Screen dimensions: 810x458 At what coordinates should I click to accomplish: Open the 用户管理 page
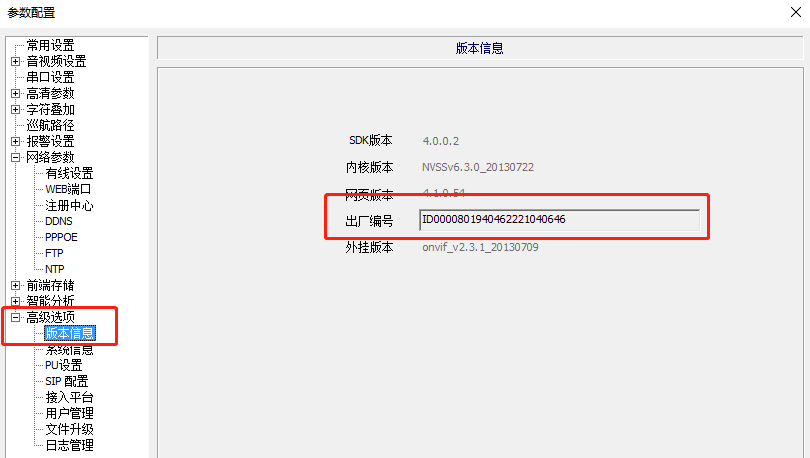click(x=69, y=413)
